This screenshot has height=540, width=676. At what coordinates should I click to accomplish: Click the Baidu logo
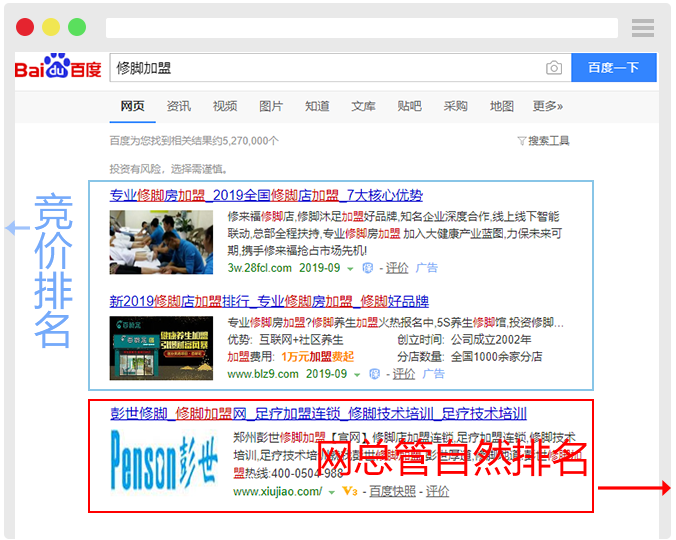pos(58,67)
